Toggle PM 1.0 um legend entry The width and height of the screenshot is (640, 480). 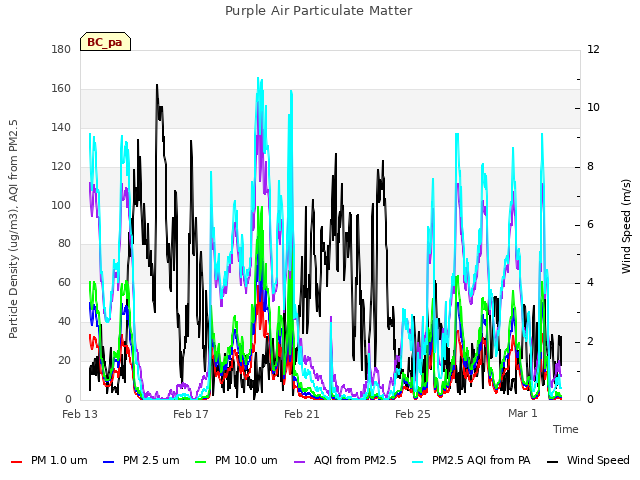tap(49, 460)
